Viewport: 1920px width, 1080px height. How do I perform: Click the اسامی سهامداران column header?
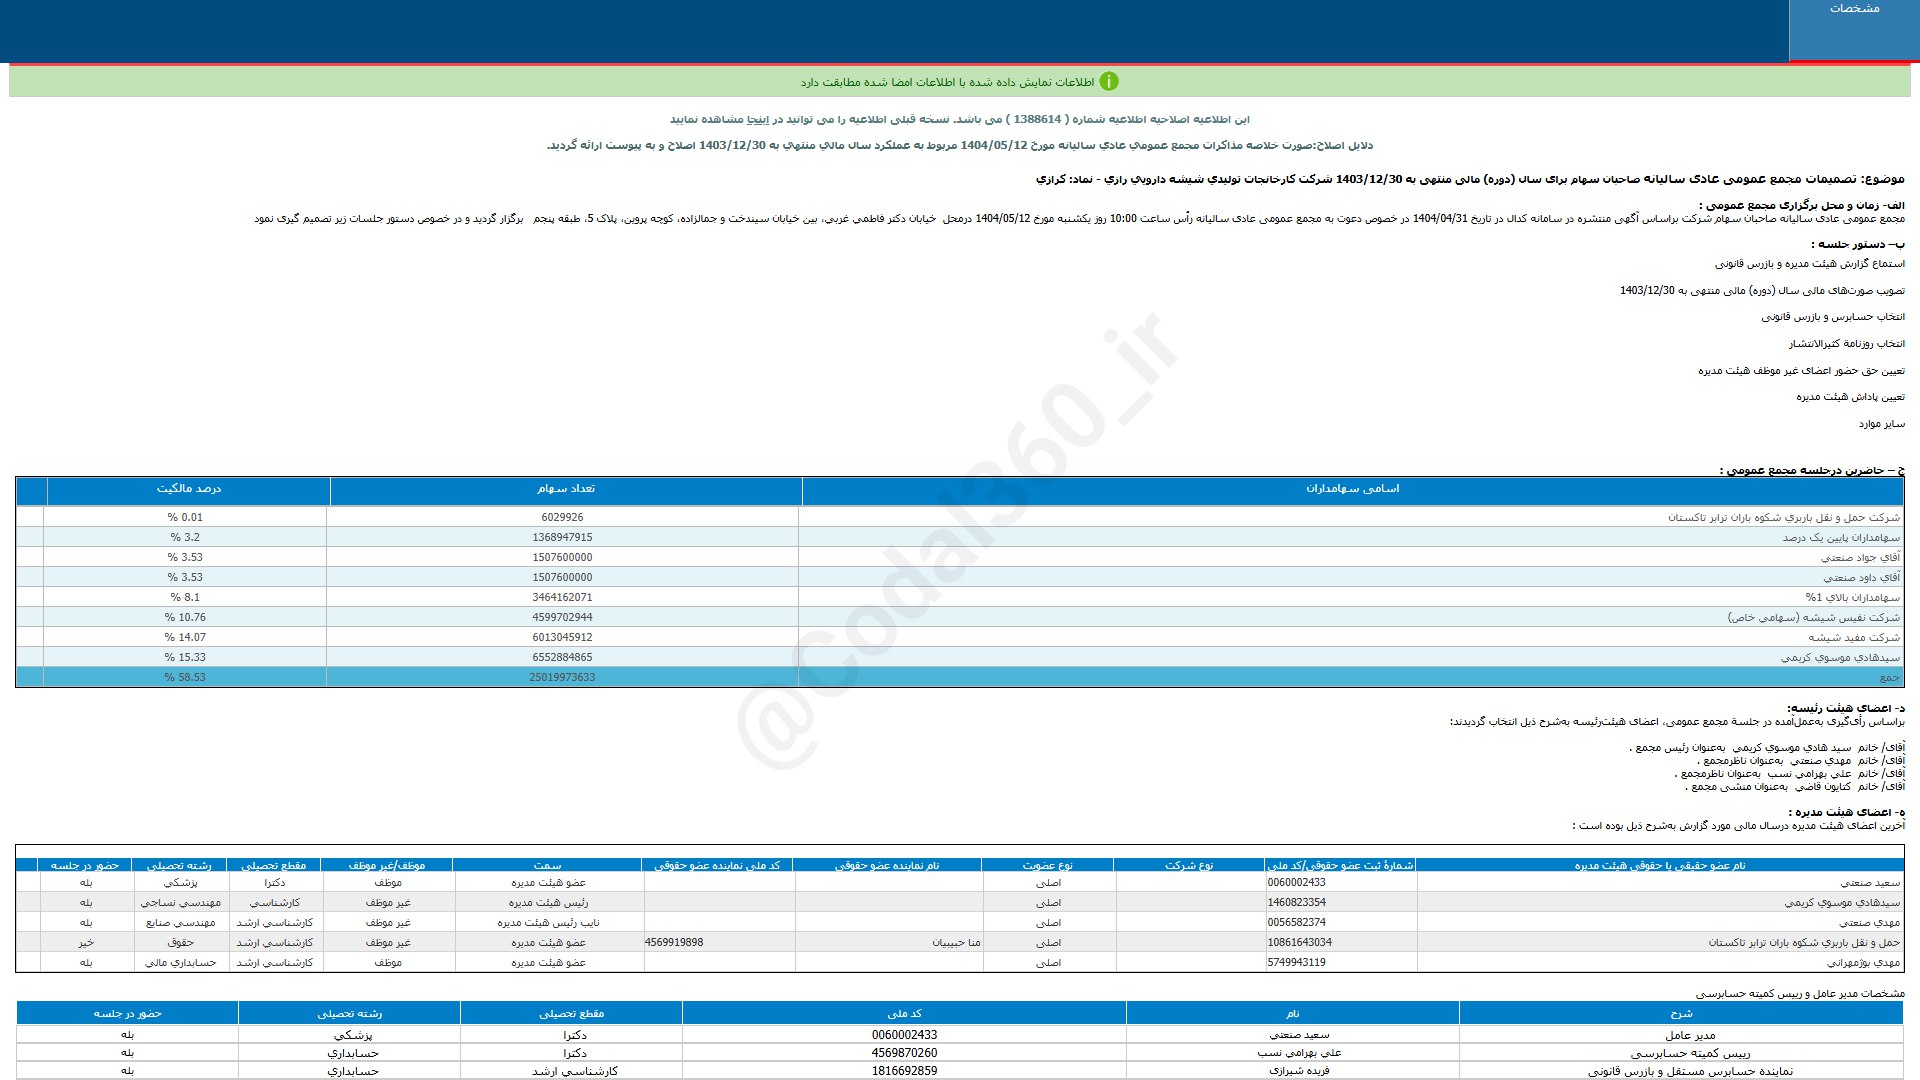1352,489
